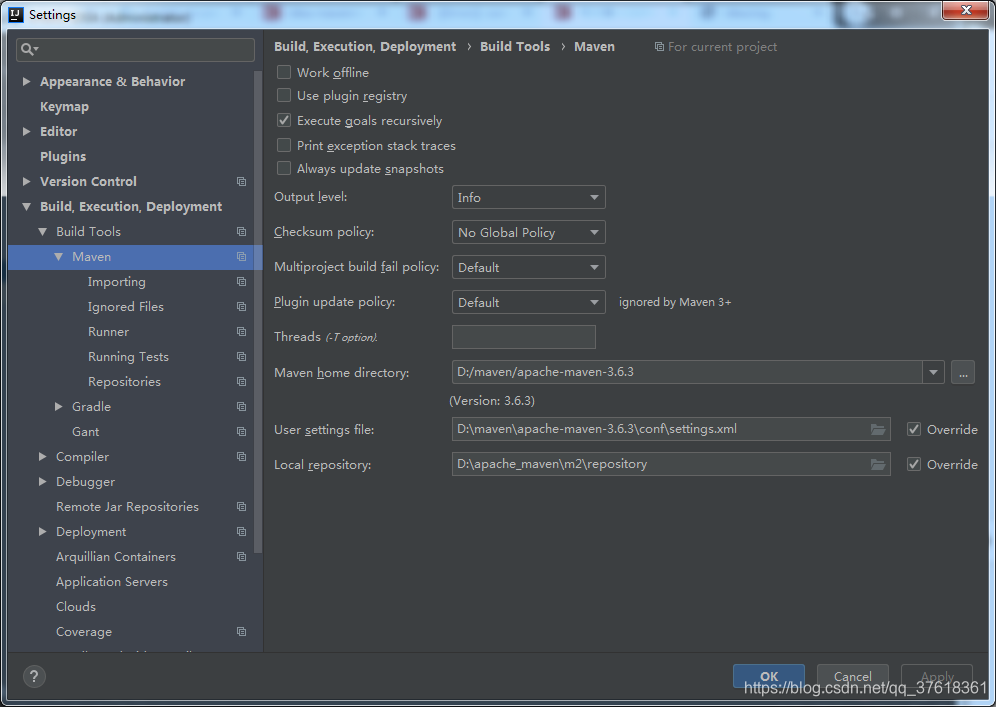996x707 pixels.
Task: Open the Checksum policy dropdown
Action: click(528, 231)
